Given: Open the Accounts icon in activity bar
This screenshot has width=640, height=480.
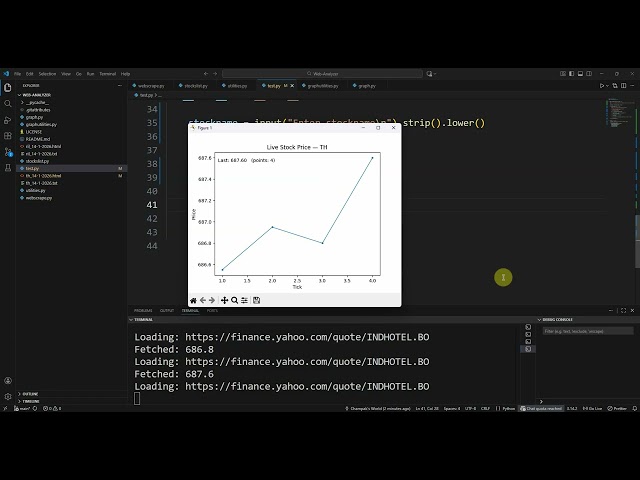Looking at the screenshot, I should (x=7, y=380).
